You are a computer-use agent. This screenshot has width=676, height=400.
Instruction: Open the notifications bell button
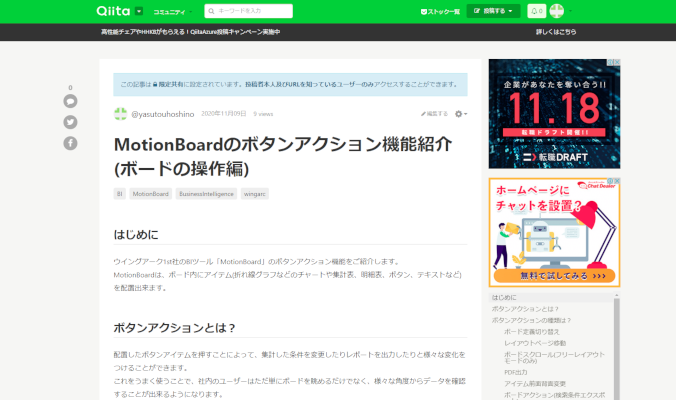point(536,11)
